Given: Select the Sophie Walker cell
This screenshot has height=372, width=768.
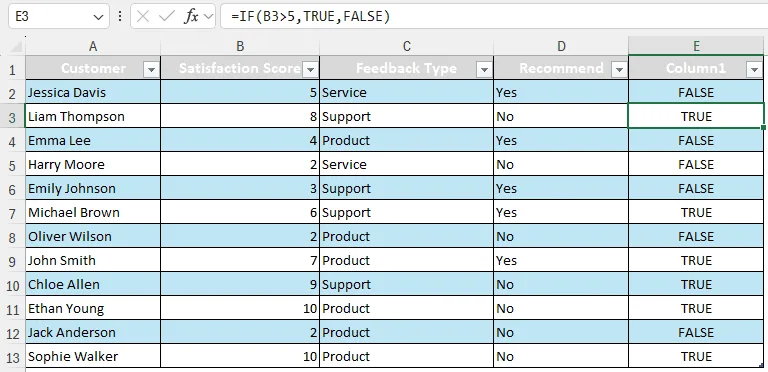Looking at the screenshot, I should coord(93,356).
